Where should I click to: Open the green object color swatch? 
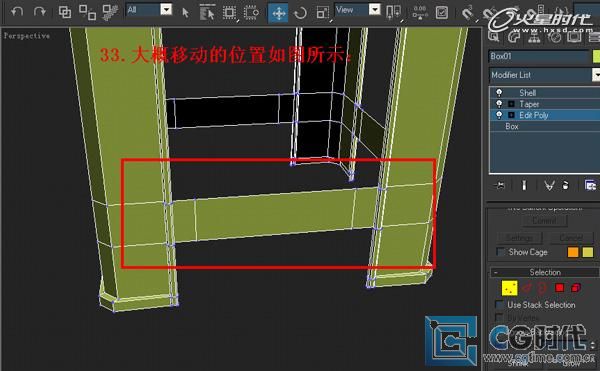pos(596,57)
